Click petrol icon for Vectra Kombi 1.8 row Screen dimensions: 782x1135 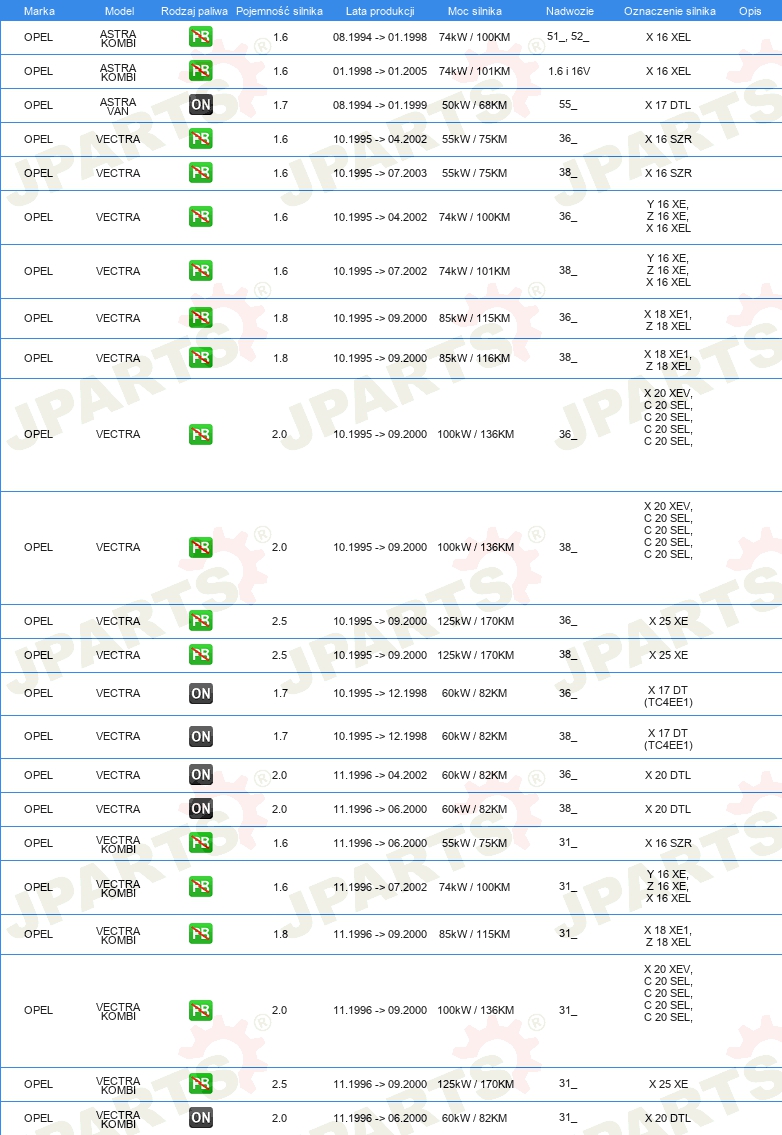(x=201, y=934)
